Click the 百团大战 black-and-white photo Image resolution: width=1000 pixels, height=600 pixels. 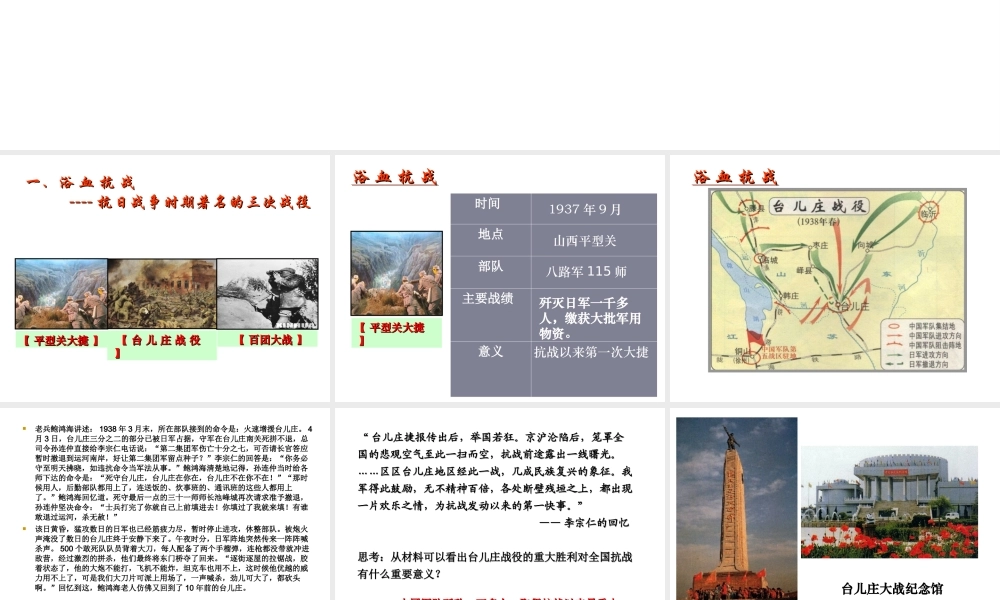267,294
